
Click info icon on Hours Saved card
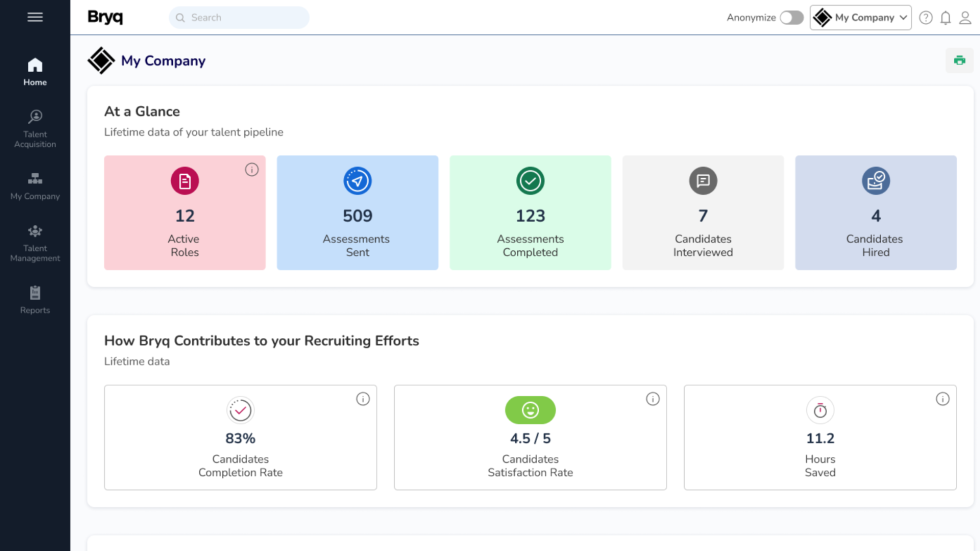click(942, 399)
